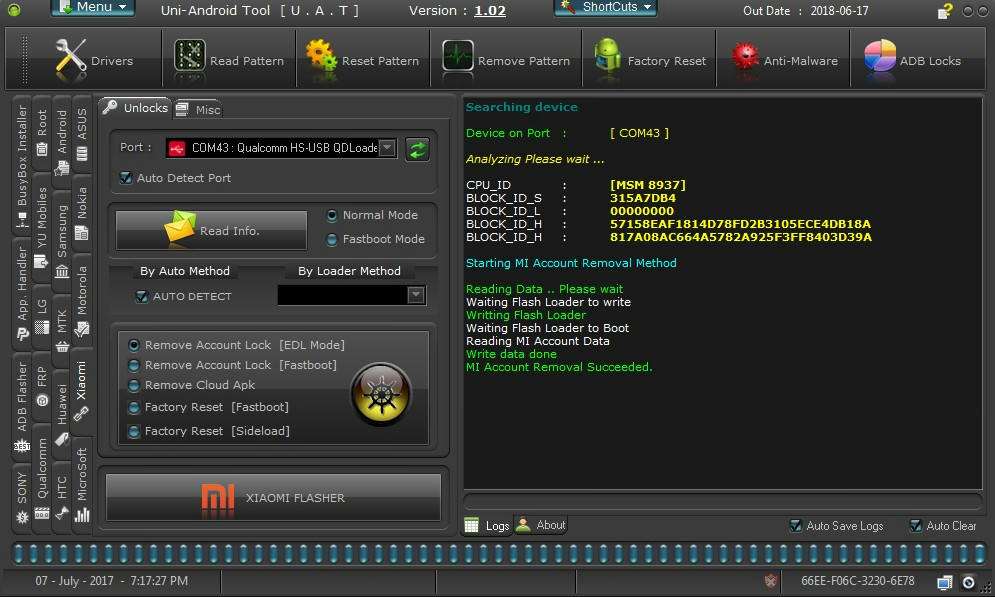
Task: Select Fastboot Mode radio button
Action: point(332,240)
